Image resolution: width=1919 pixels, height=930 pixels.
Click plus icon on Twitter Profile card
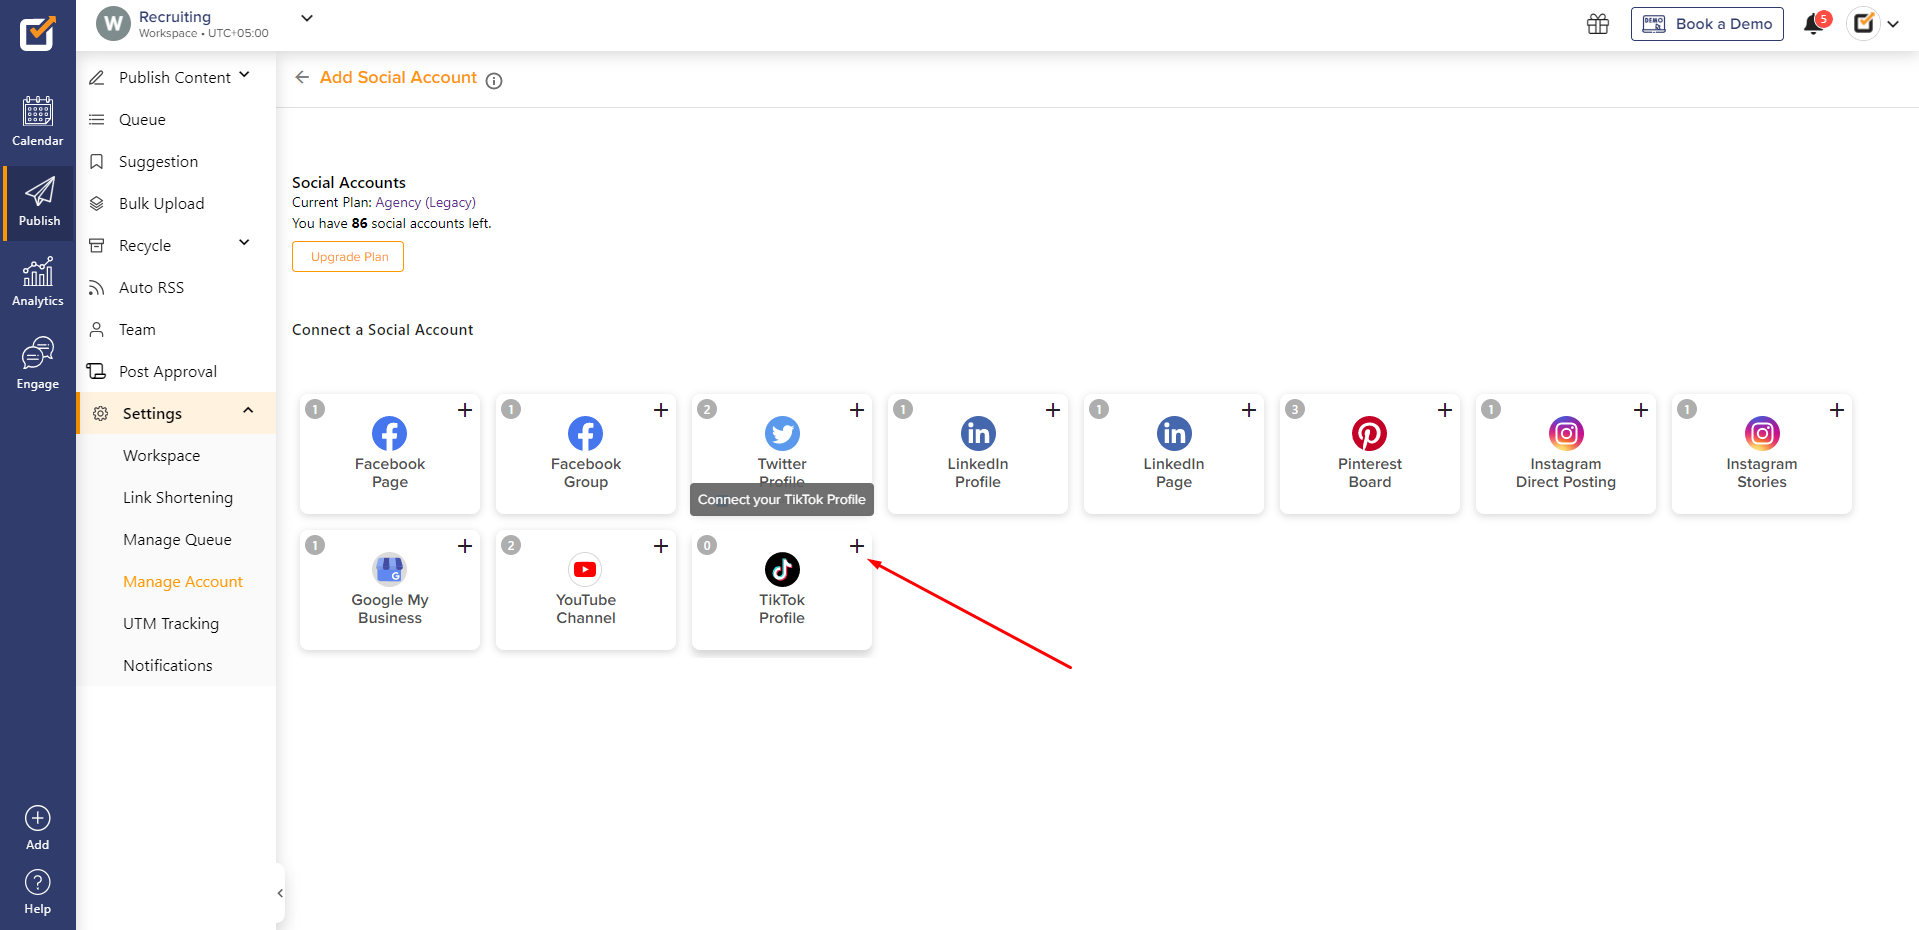(857, 410)
